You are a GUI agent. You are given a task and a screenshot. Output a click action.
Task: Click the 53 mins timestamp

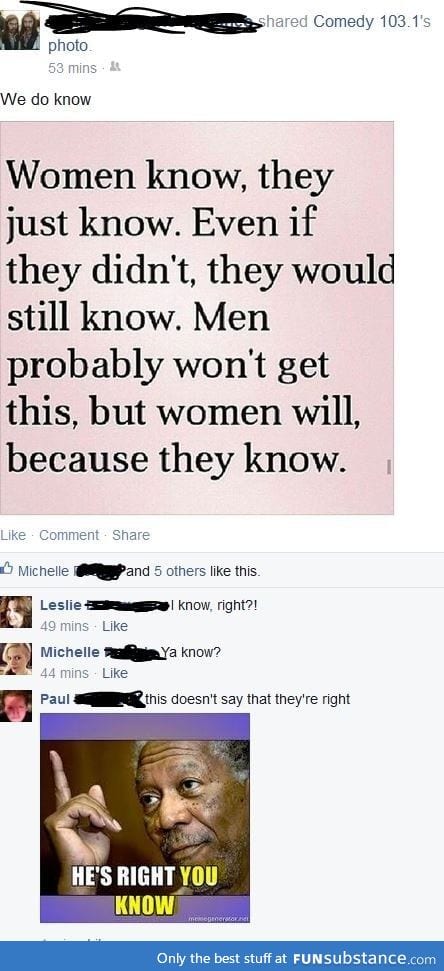point(72,68)
